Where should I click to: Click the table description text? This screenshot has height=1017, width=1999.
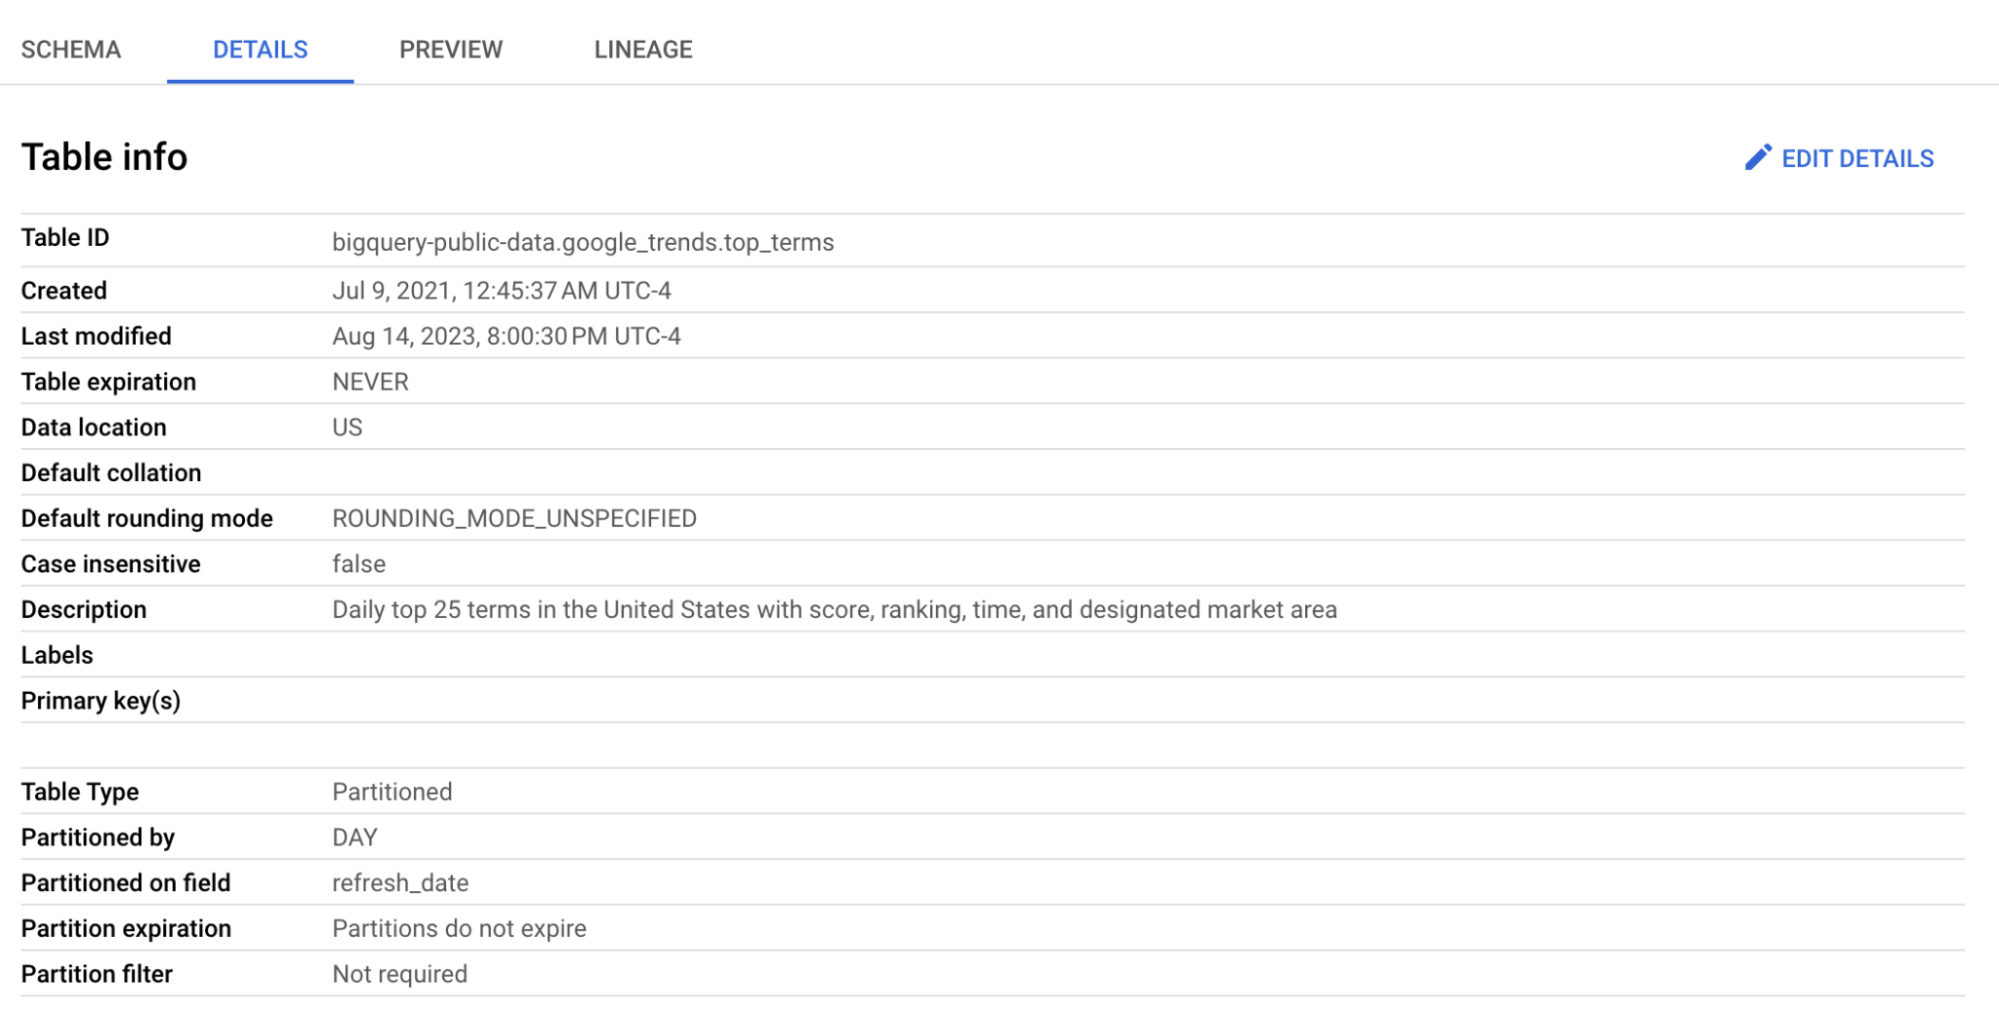pyautogui.click(x=834, y=610)
